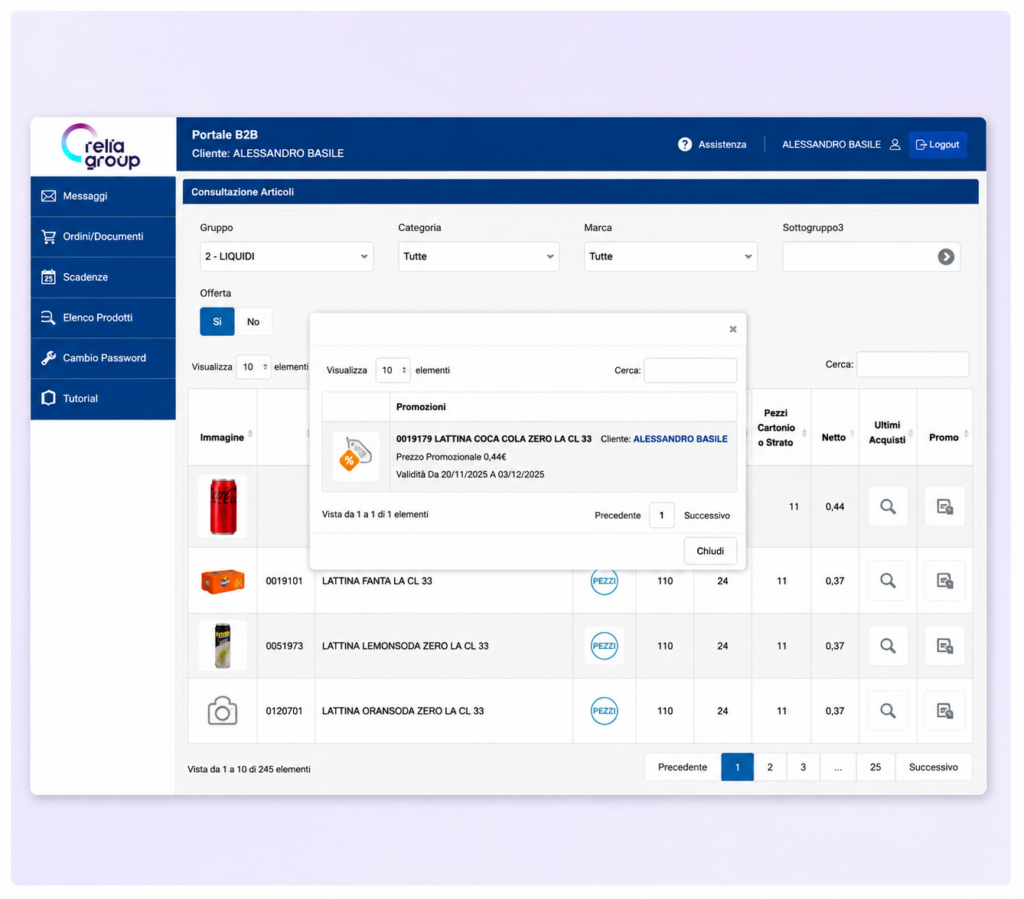Click the Chiudi button
The height and width of the screenshot is (899, 1024).
pos(710,551)
